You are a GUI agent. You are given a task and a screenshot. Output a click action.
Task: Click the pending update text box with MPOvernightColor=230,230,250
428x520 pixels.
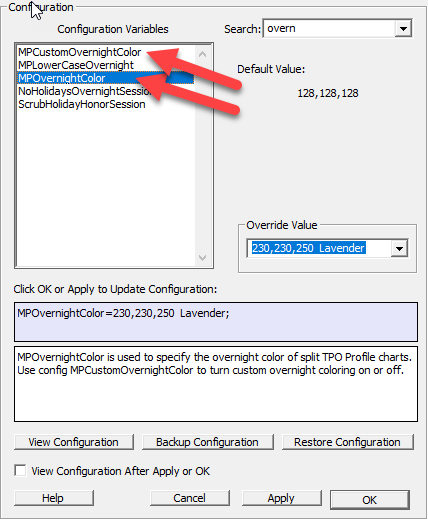(x=216, y=322)
